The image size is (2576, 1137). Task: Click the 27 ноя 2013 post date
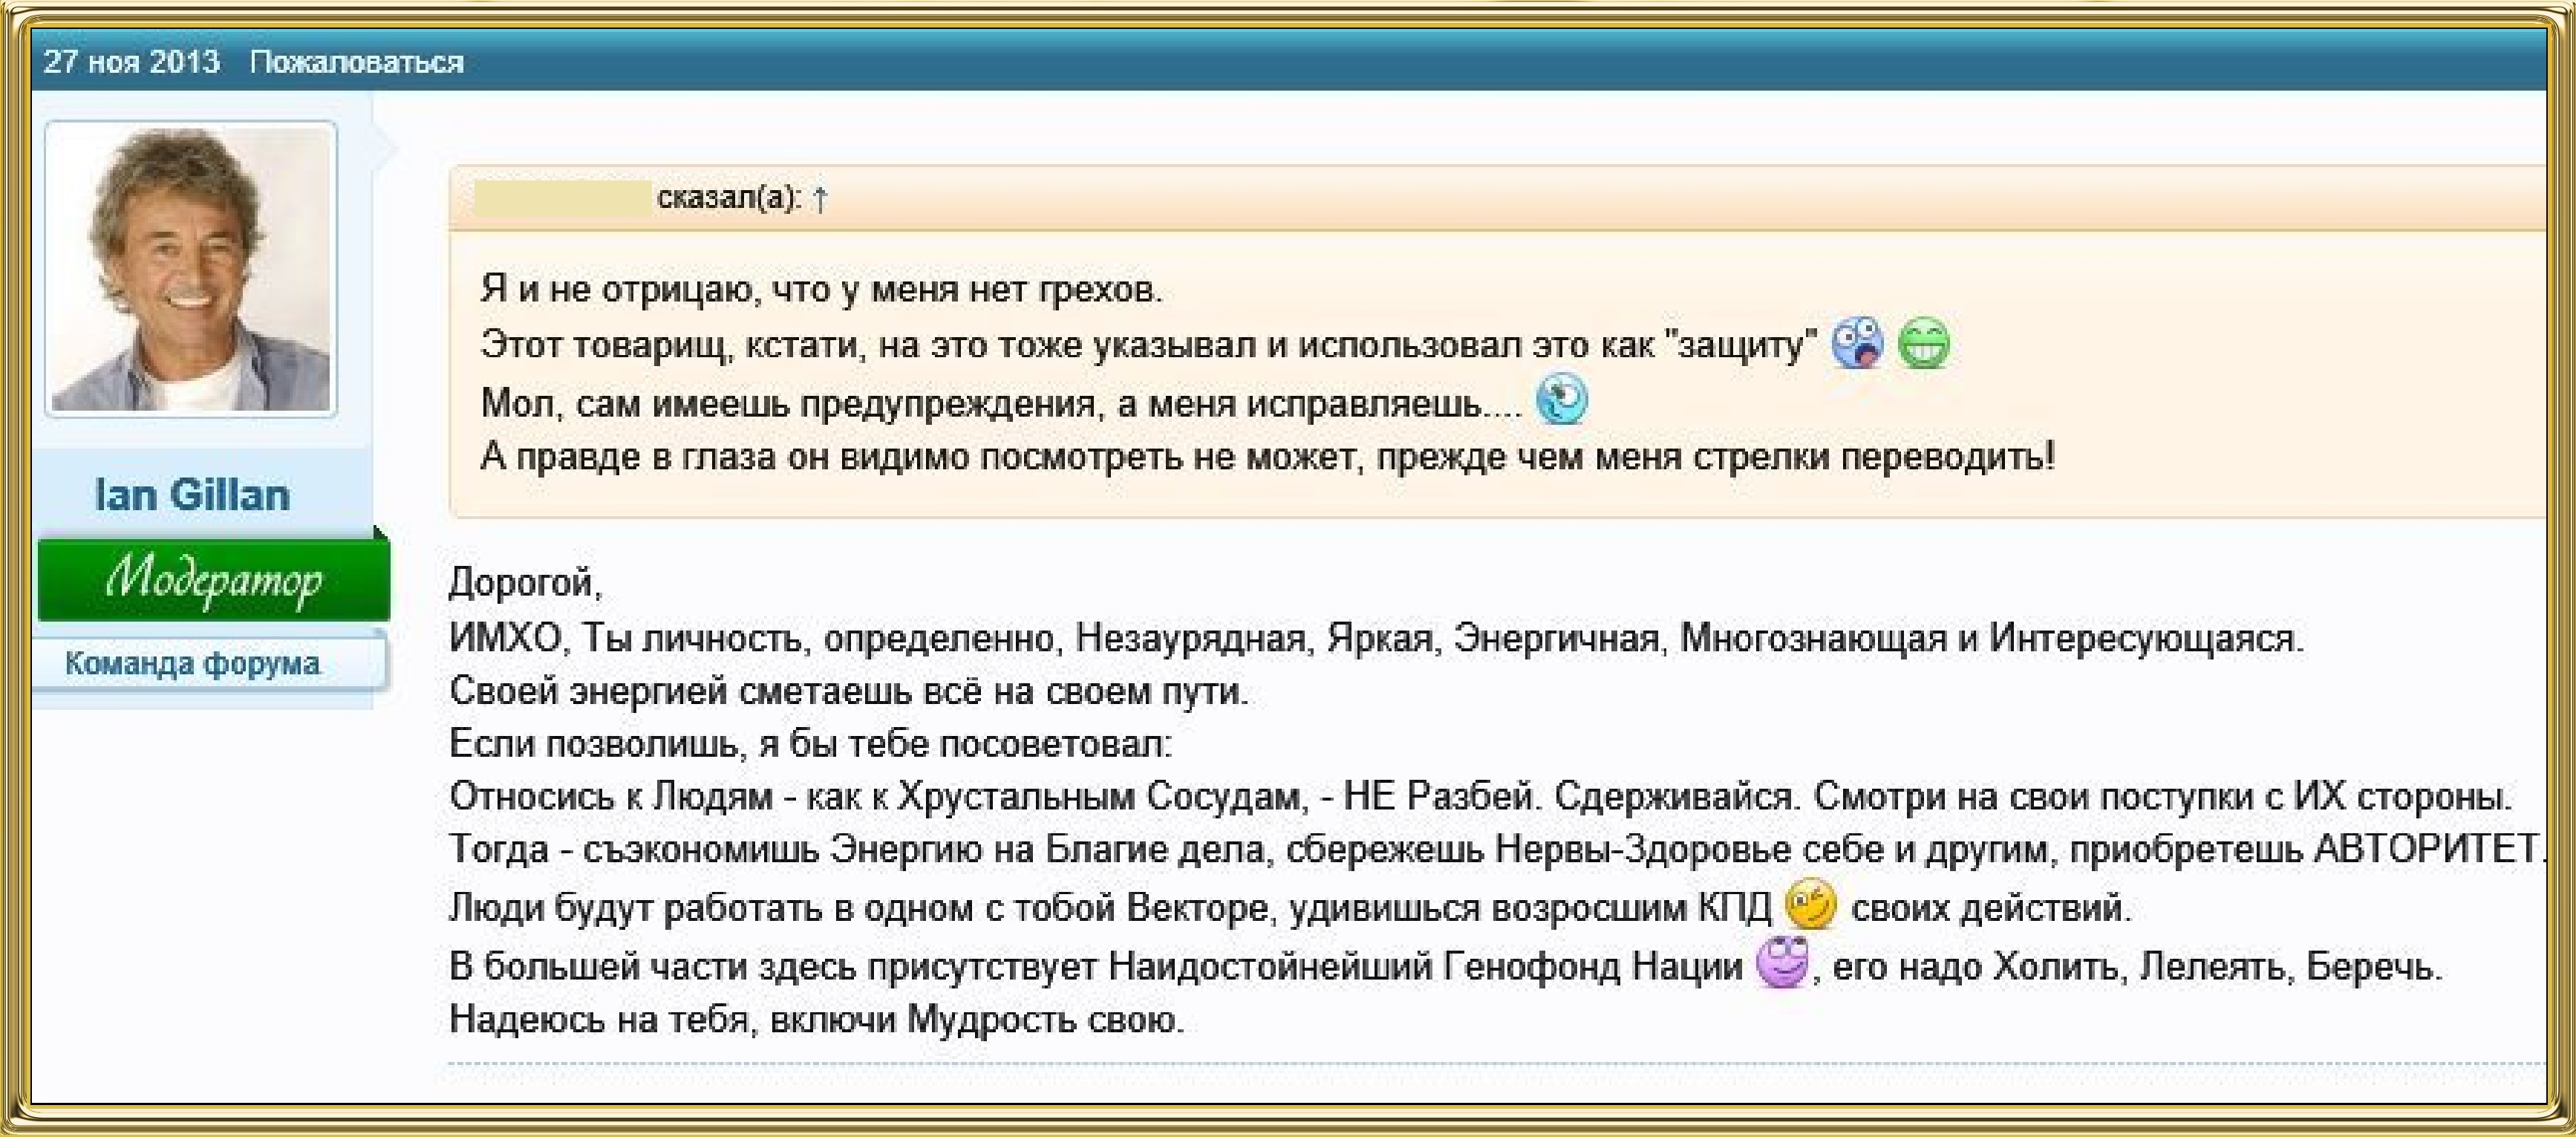(131, 62)
